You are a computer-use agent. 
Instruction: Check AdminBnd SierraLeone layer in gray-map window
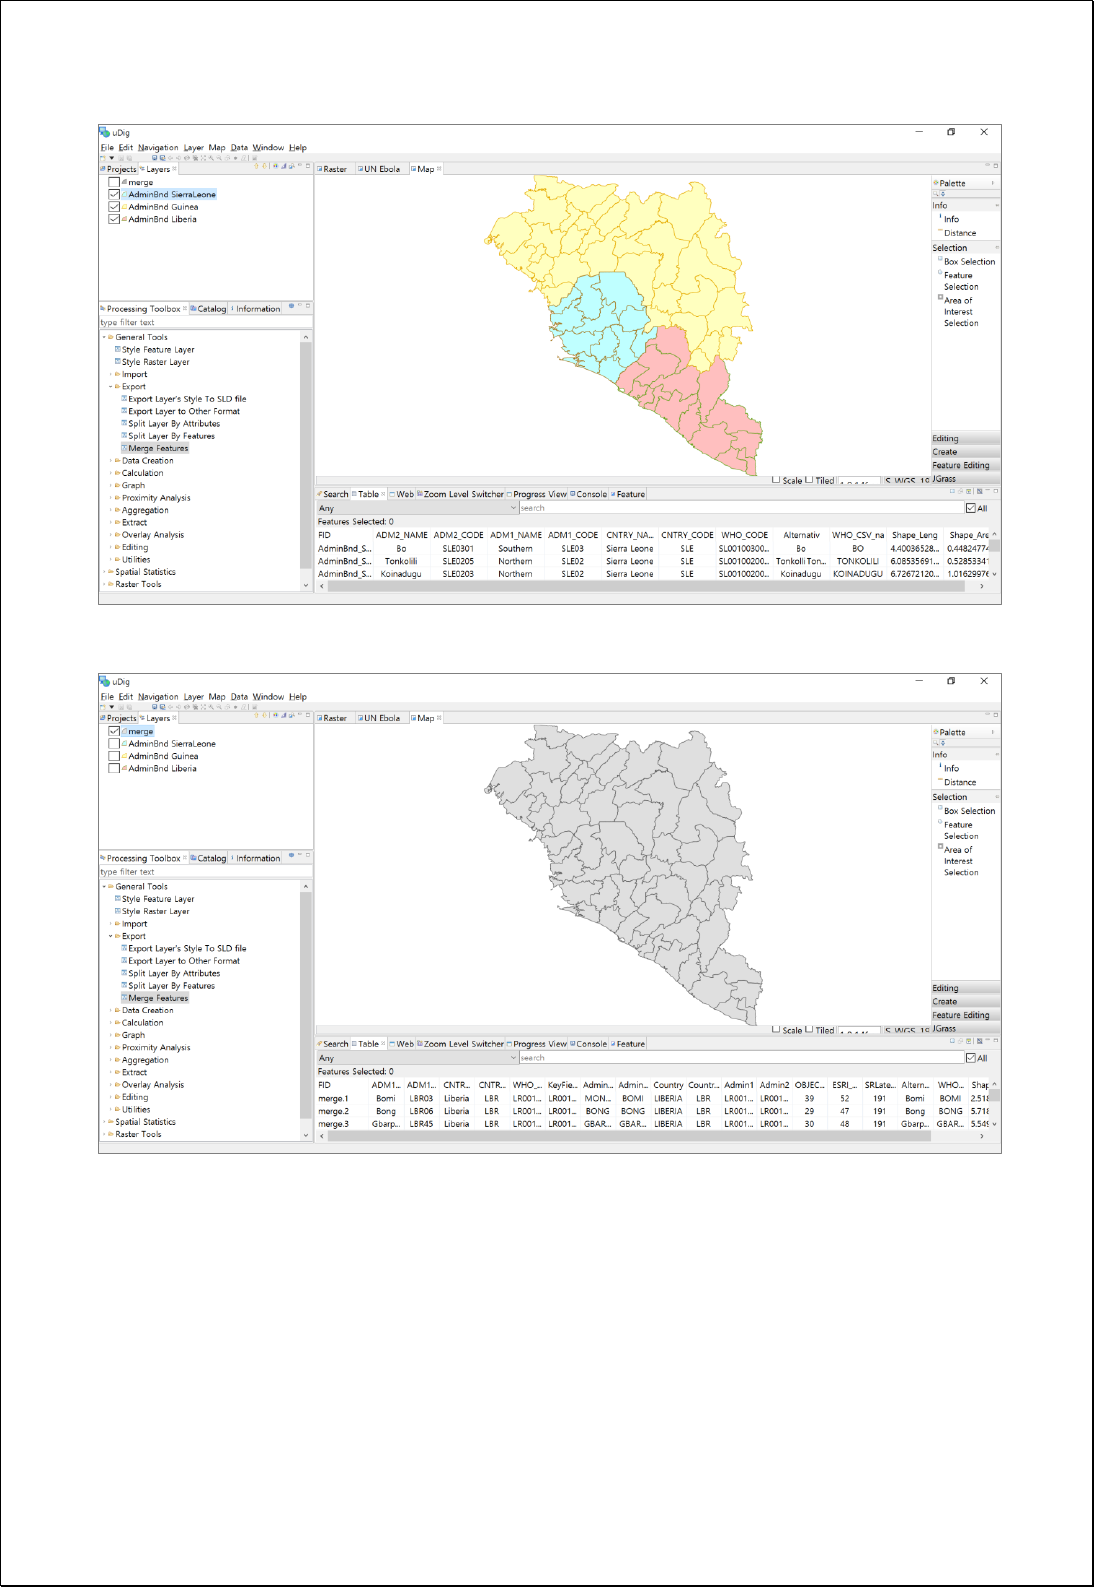point(114,744)
